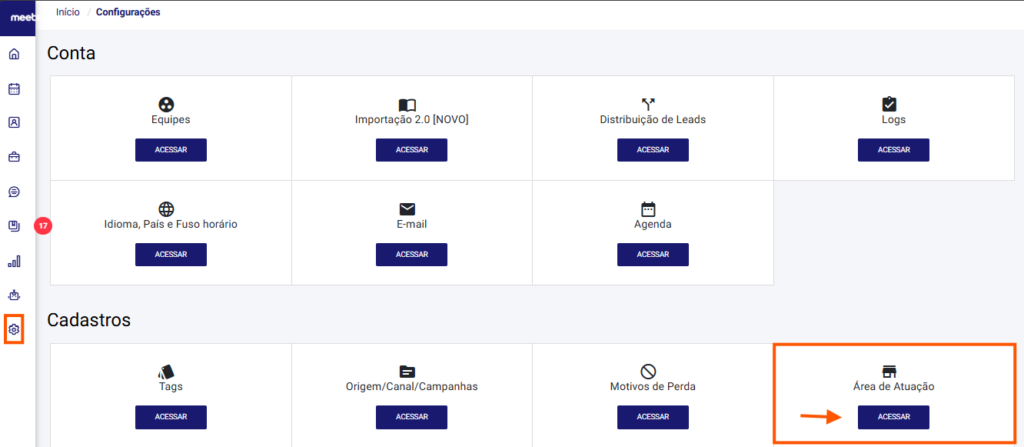Click the sidebar icon with 17 badge
Viewport: 1024px width, 447px height.
pyautogui.click(x=16, y=226)
